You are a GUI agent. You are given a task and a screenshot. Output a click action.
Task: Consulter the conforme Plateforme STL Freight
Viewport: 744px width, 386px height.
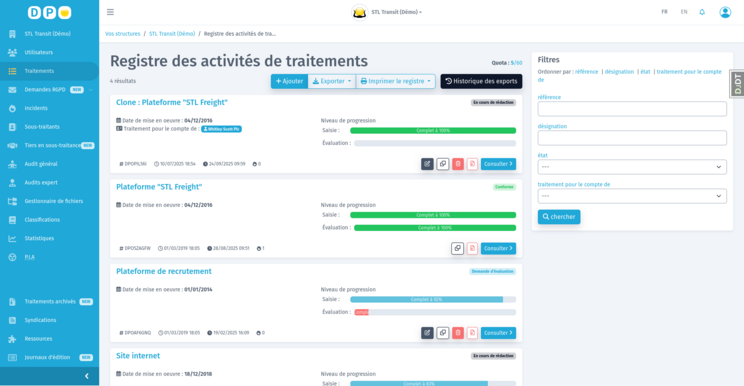click(x=498, y=248)
